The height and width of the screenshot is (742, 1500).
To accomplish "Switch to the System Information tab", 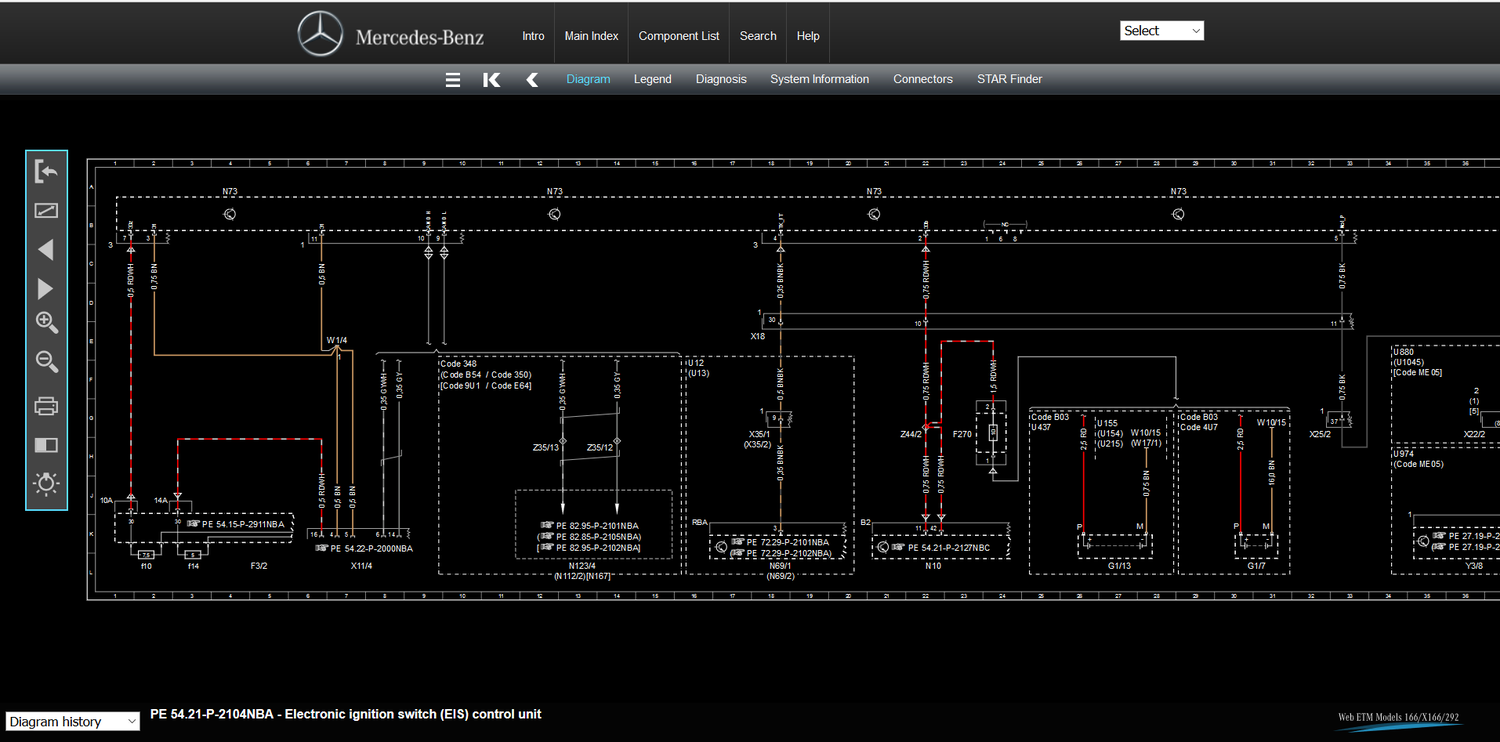I will tap(819, 79).
